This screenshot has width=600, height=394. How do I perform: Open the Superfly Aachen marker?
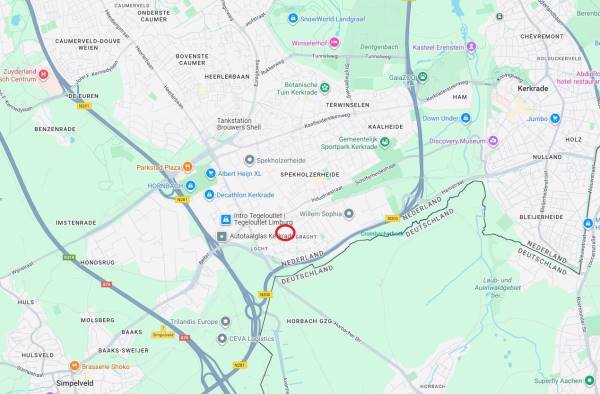[589, 381]
